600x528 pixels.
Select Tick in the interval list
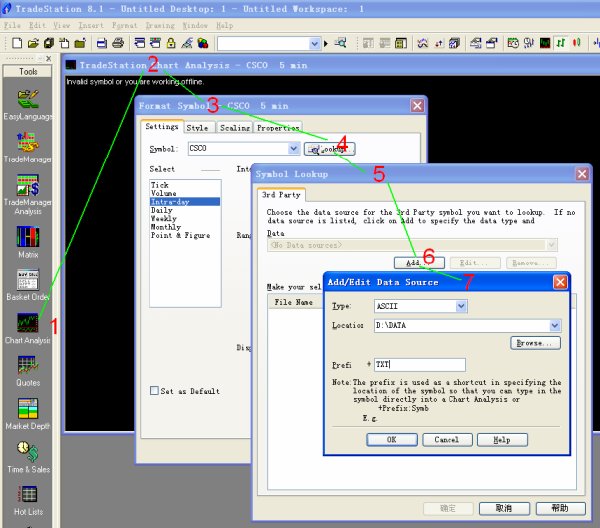click(185, 185)
